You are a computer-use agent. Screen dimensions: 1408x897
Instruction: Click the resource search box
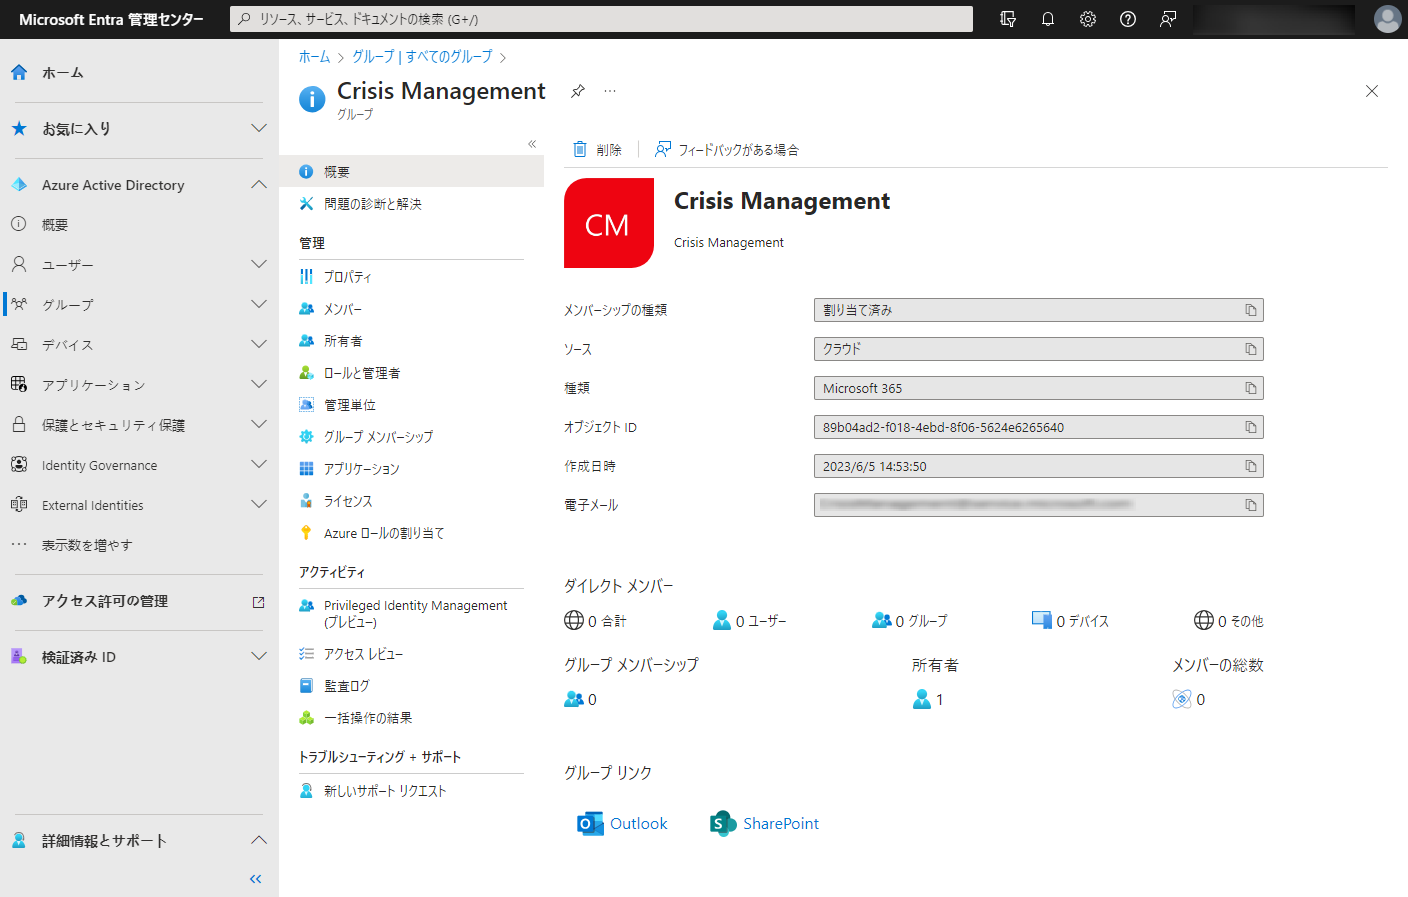[x=601, y=19]
